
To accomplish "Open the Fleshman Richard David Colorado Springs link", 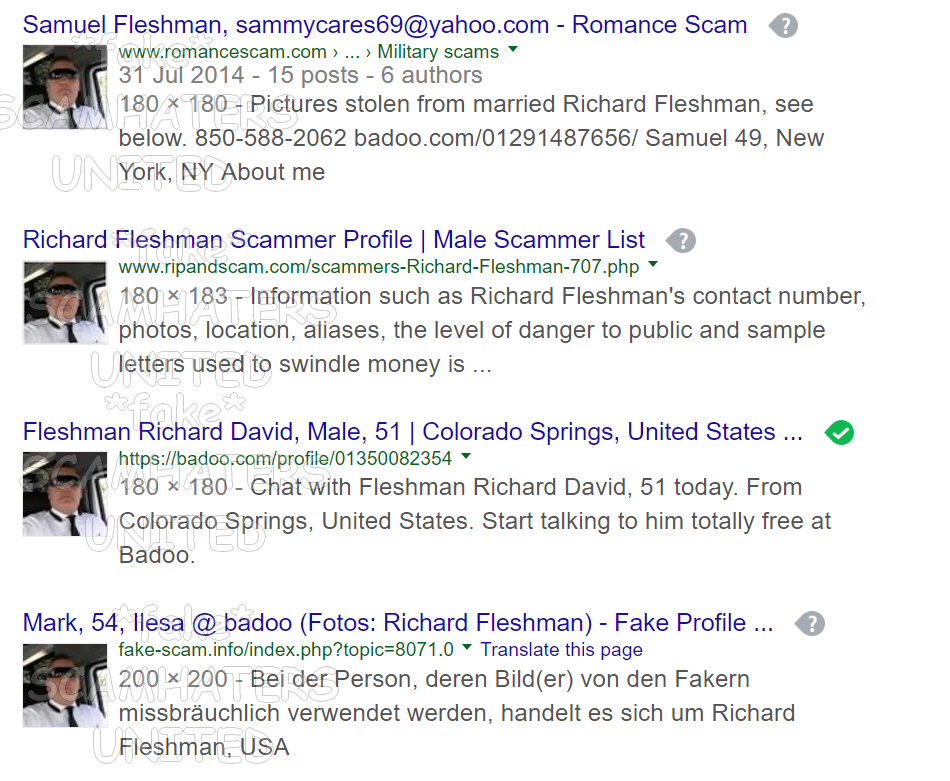I will [x=410, y=431].
